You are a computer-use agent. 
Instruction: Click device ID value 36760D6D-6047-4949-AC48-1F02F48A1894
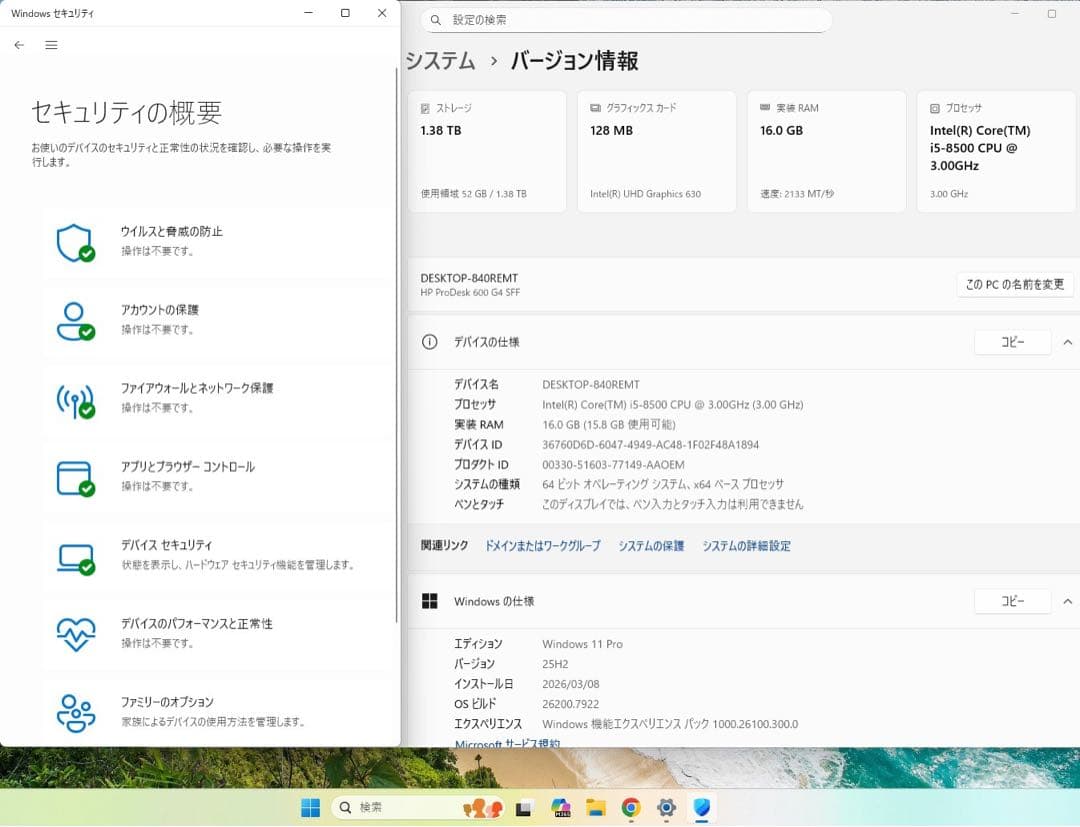point(650,445)
